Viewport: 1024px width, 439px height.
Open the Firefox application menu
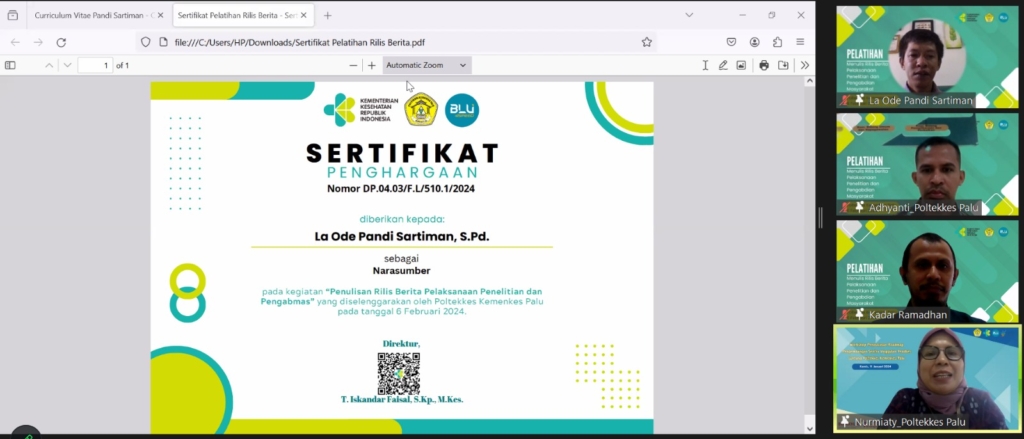[x=800, y=42]
